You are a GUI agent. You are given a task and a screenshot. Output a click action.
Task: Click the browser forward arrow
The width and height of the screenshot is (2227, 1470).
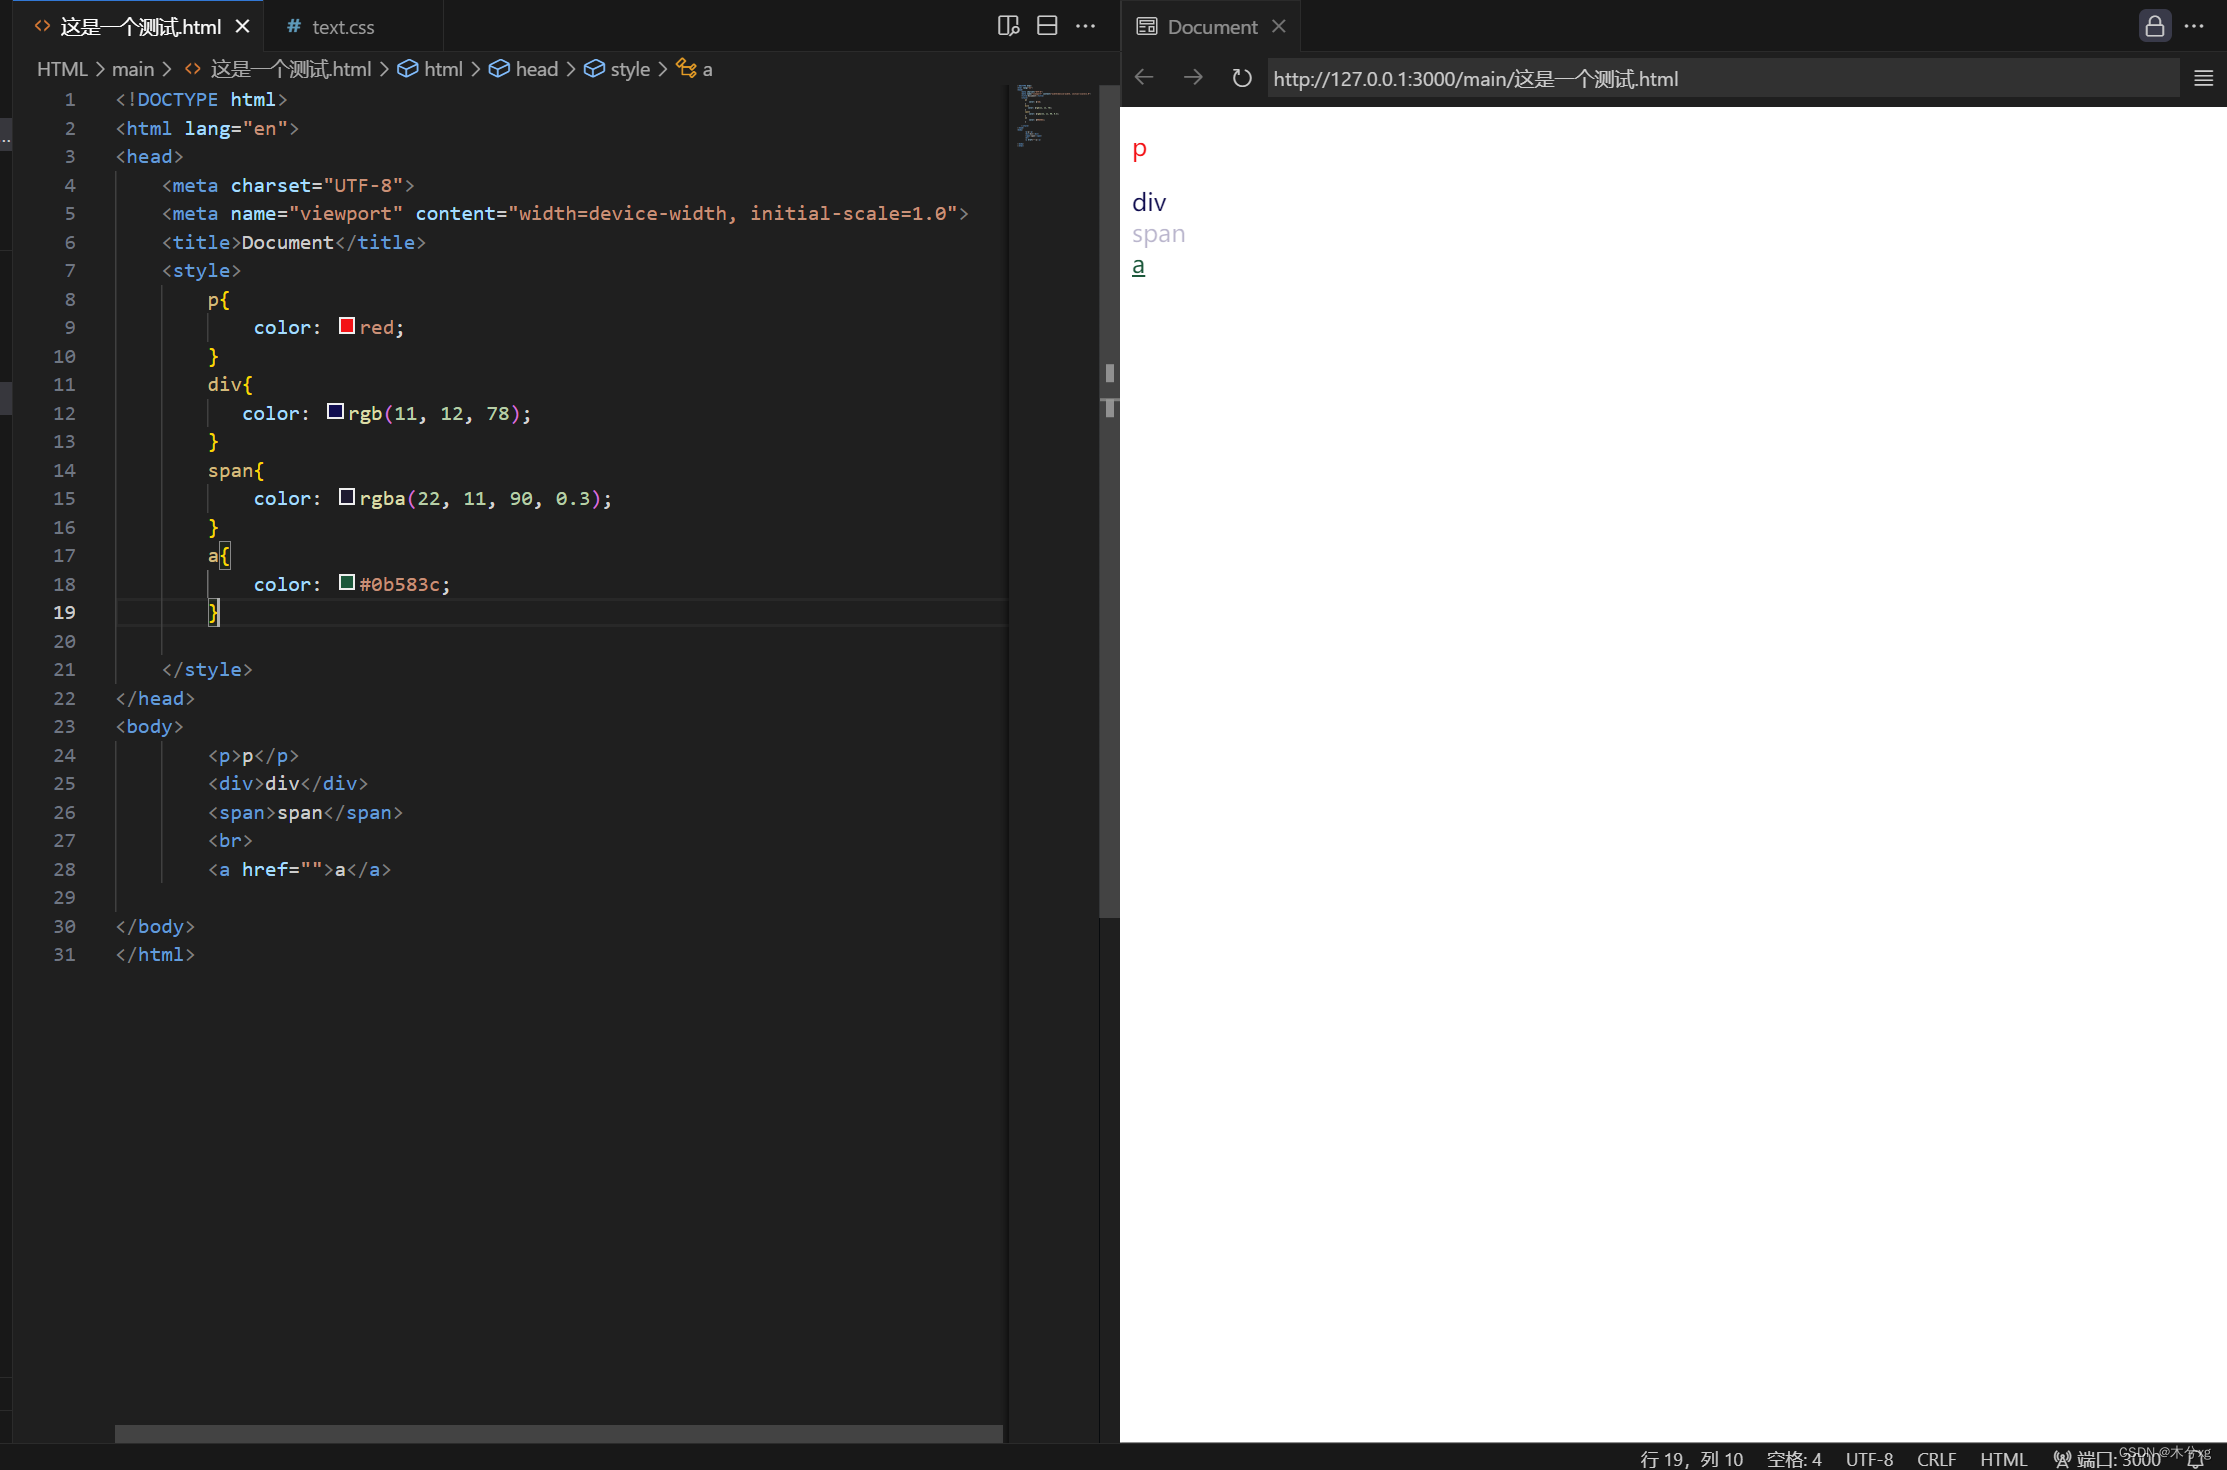pos(1193,78)
